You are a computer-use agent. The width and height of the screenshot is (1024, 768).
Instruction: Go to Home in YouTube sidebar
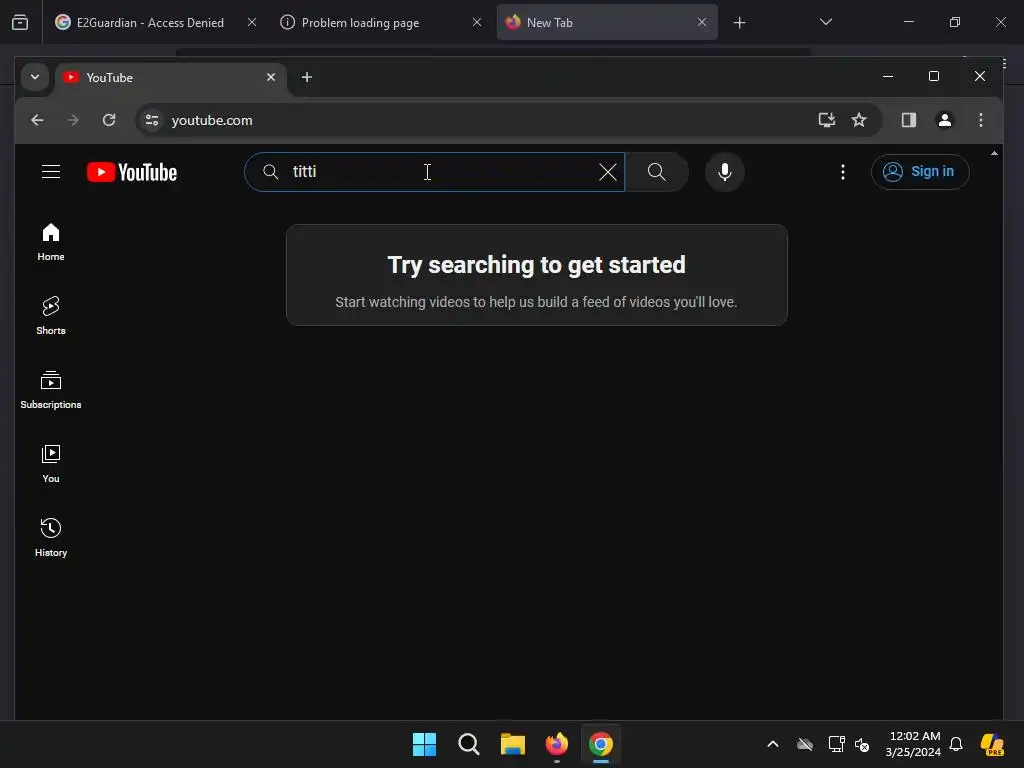click(x=51, y=242)
